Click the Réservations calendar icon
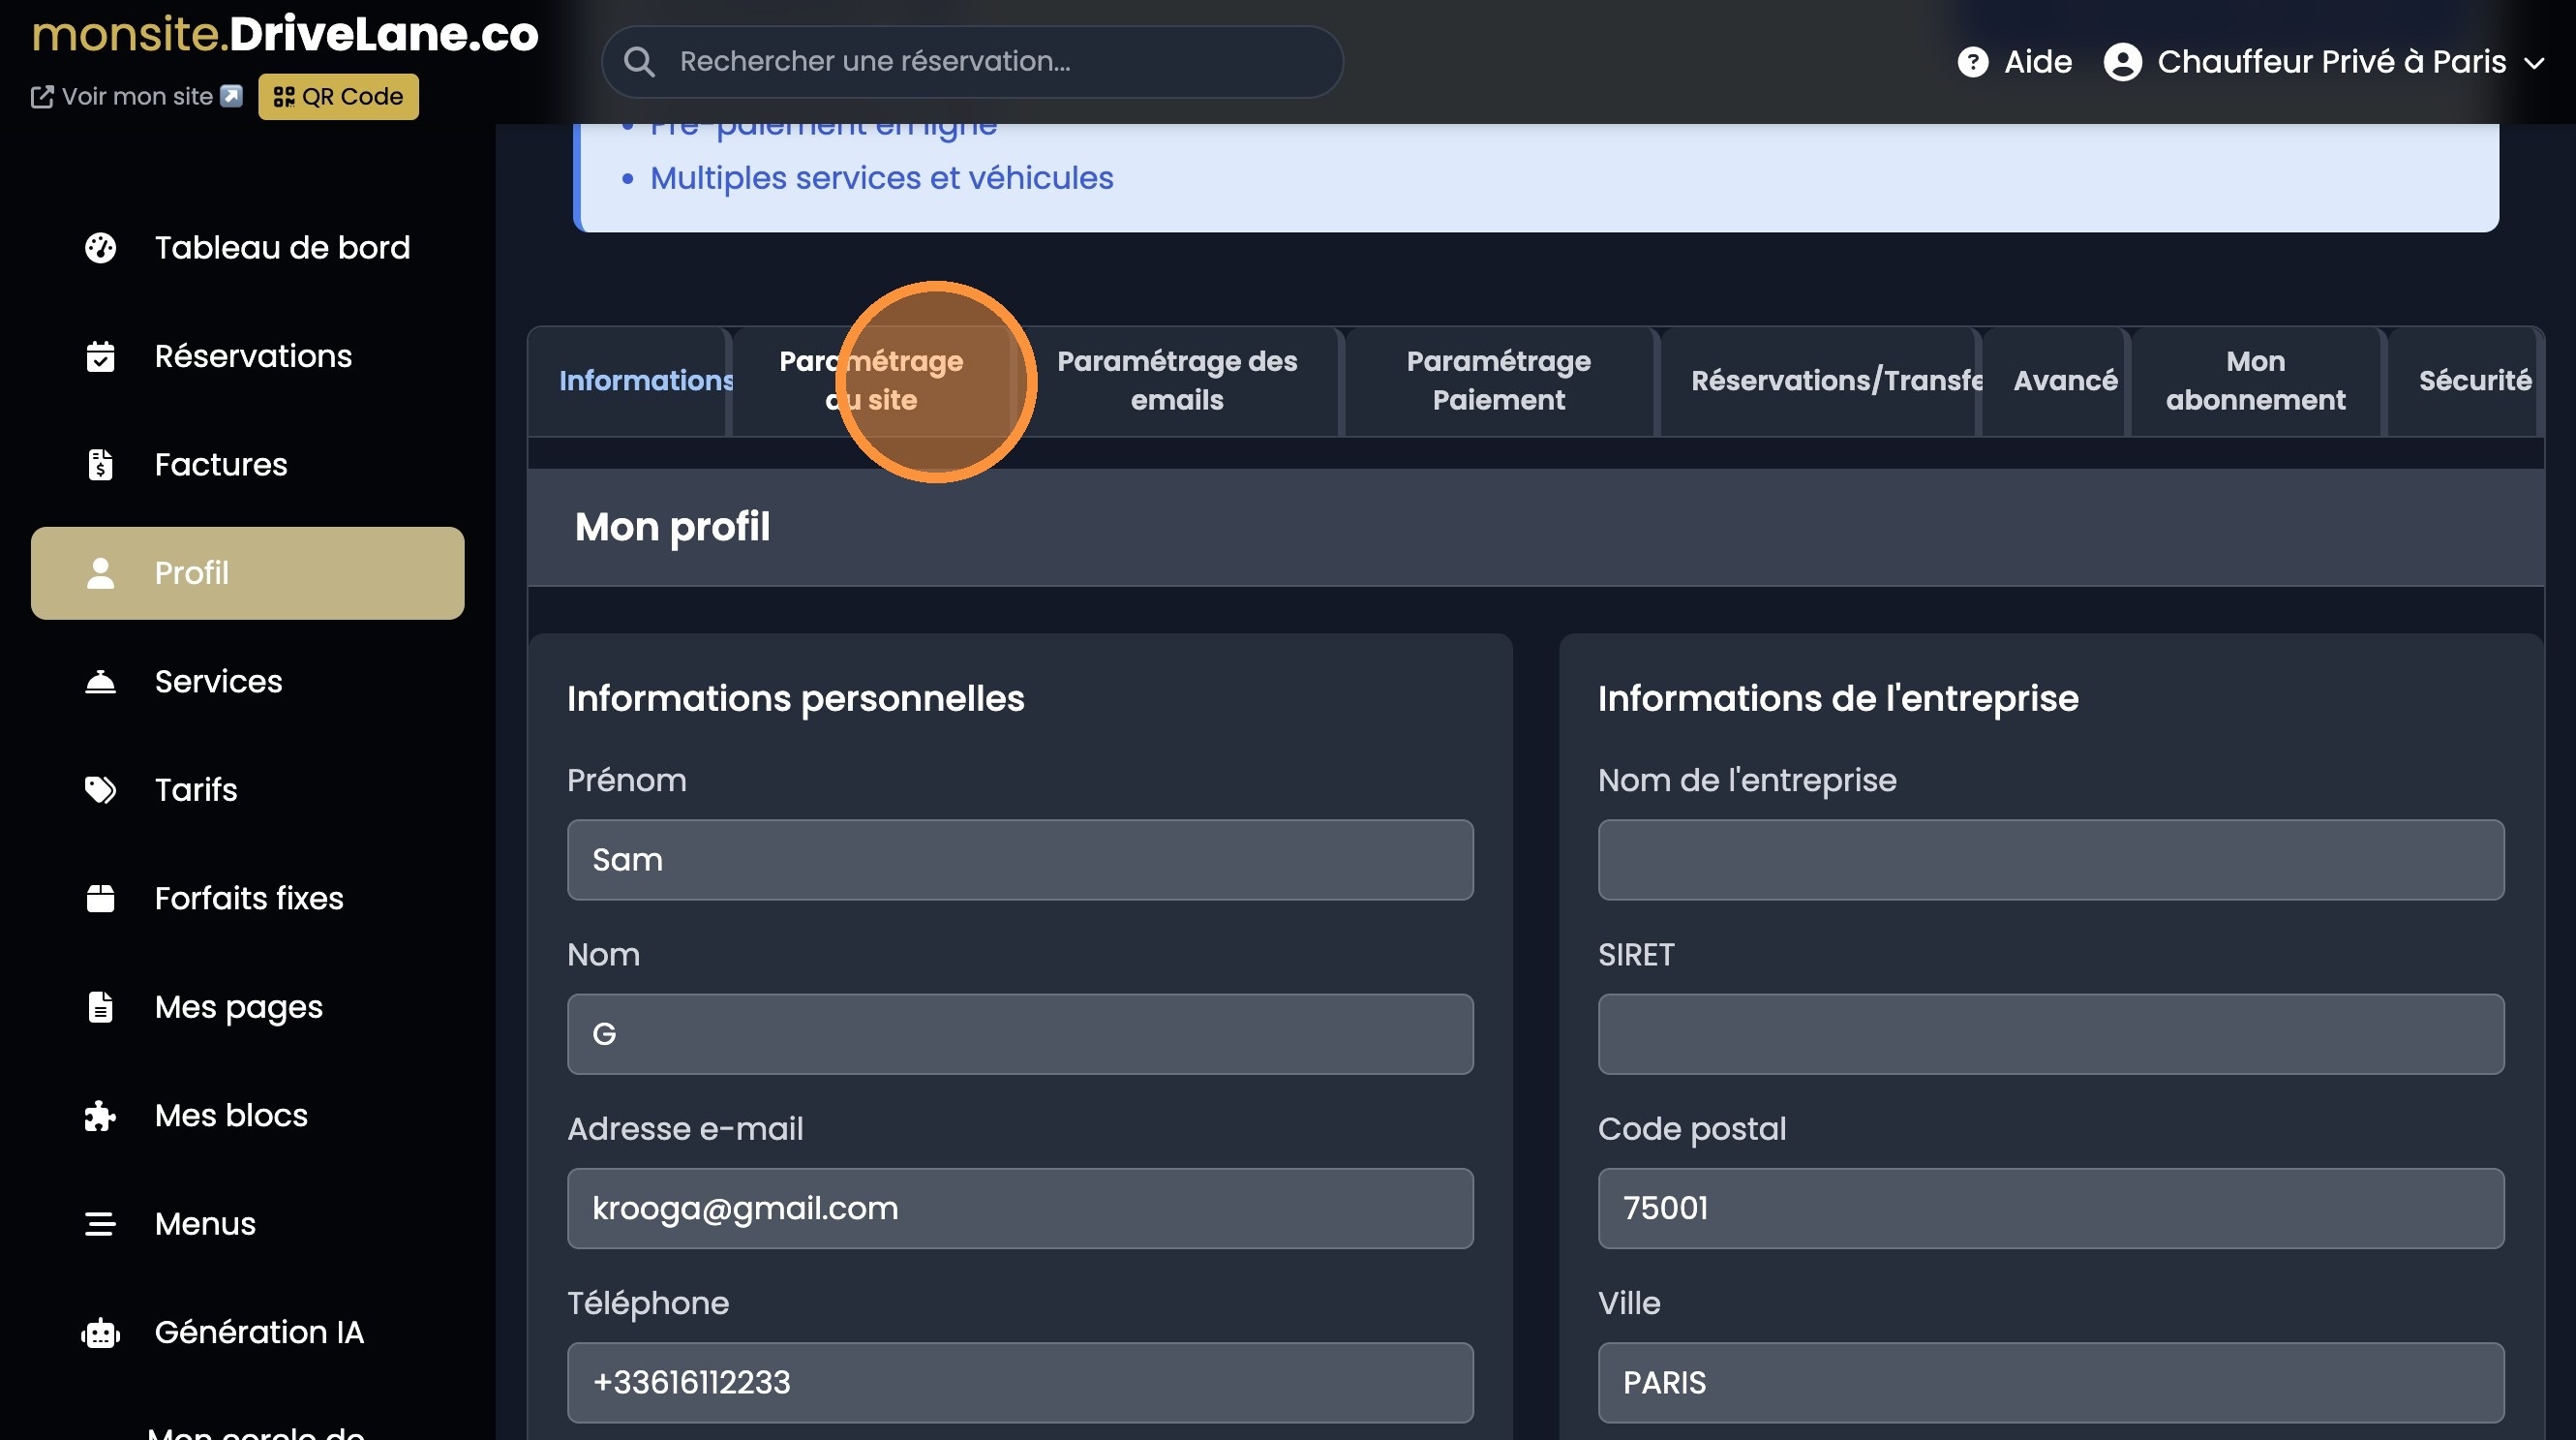The image size is (2576, 1440). coord(100,356)
